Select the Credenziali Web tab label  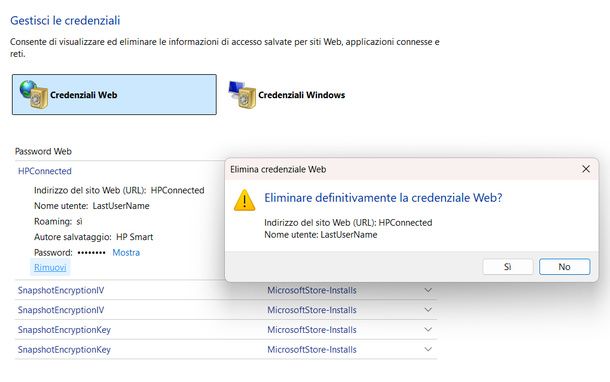(84, 95)
